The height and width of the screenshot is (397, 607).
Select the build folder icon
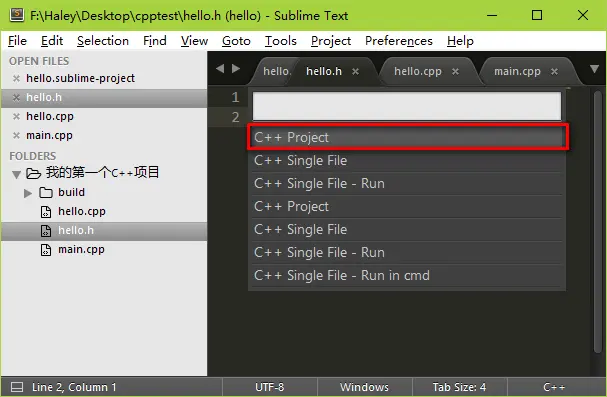46,192
